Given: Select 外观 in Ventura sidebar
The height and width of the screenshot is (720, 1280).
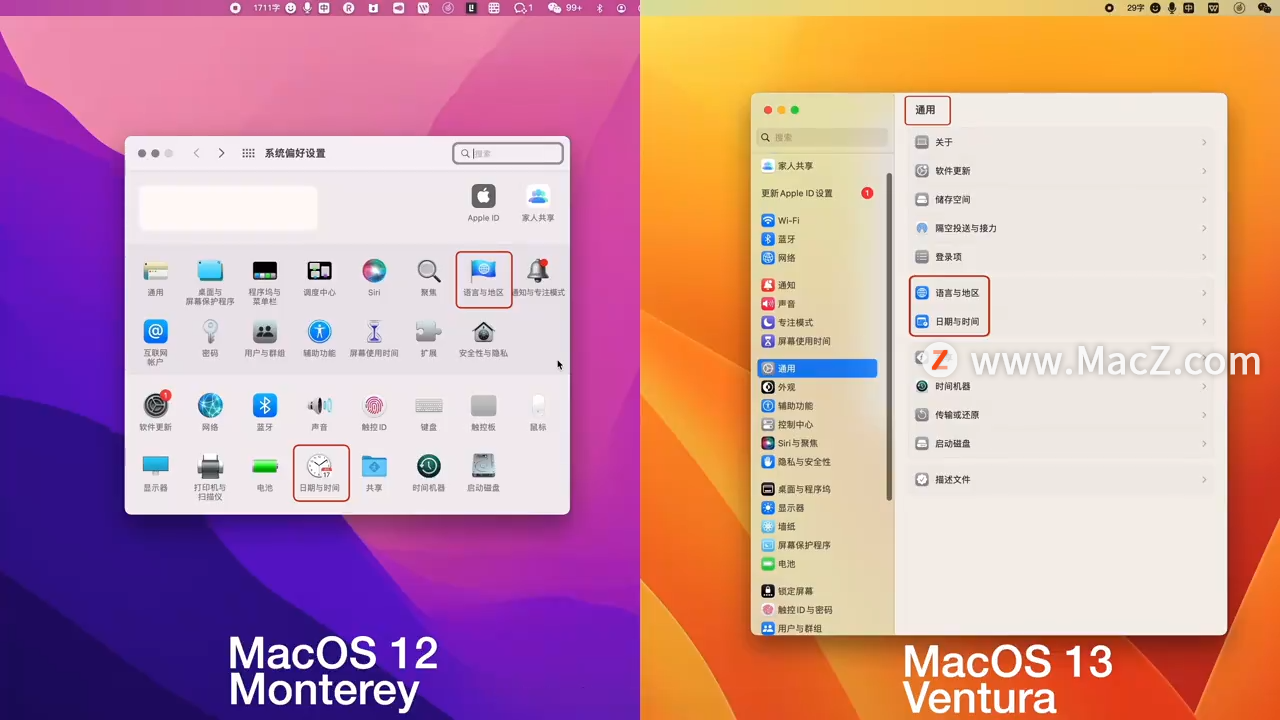Looking at the screenshot, I should click(779, 387).
